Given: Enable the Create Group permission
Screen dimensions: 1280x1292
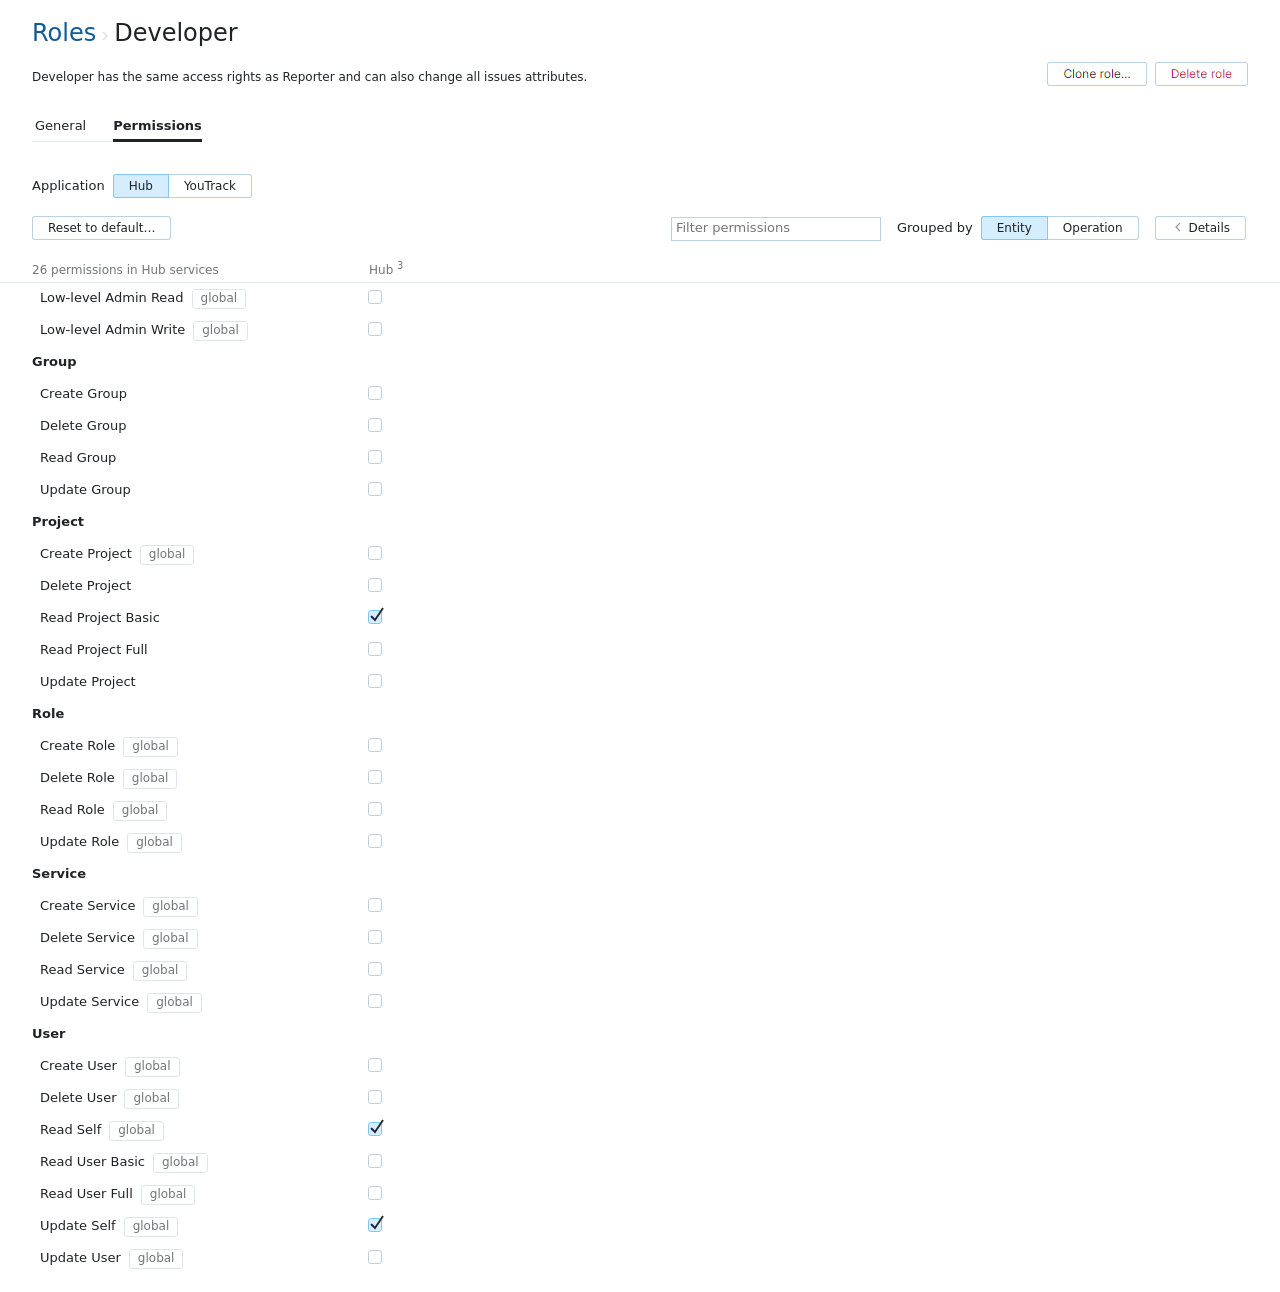Looking at the screenshot, I should 375,393.
